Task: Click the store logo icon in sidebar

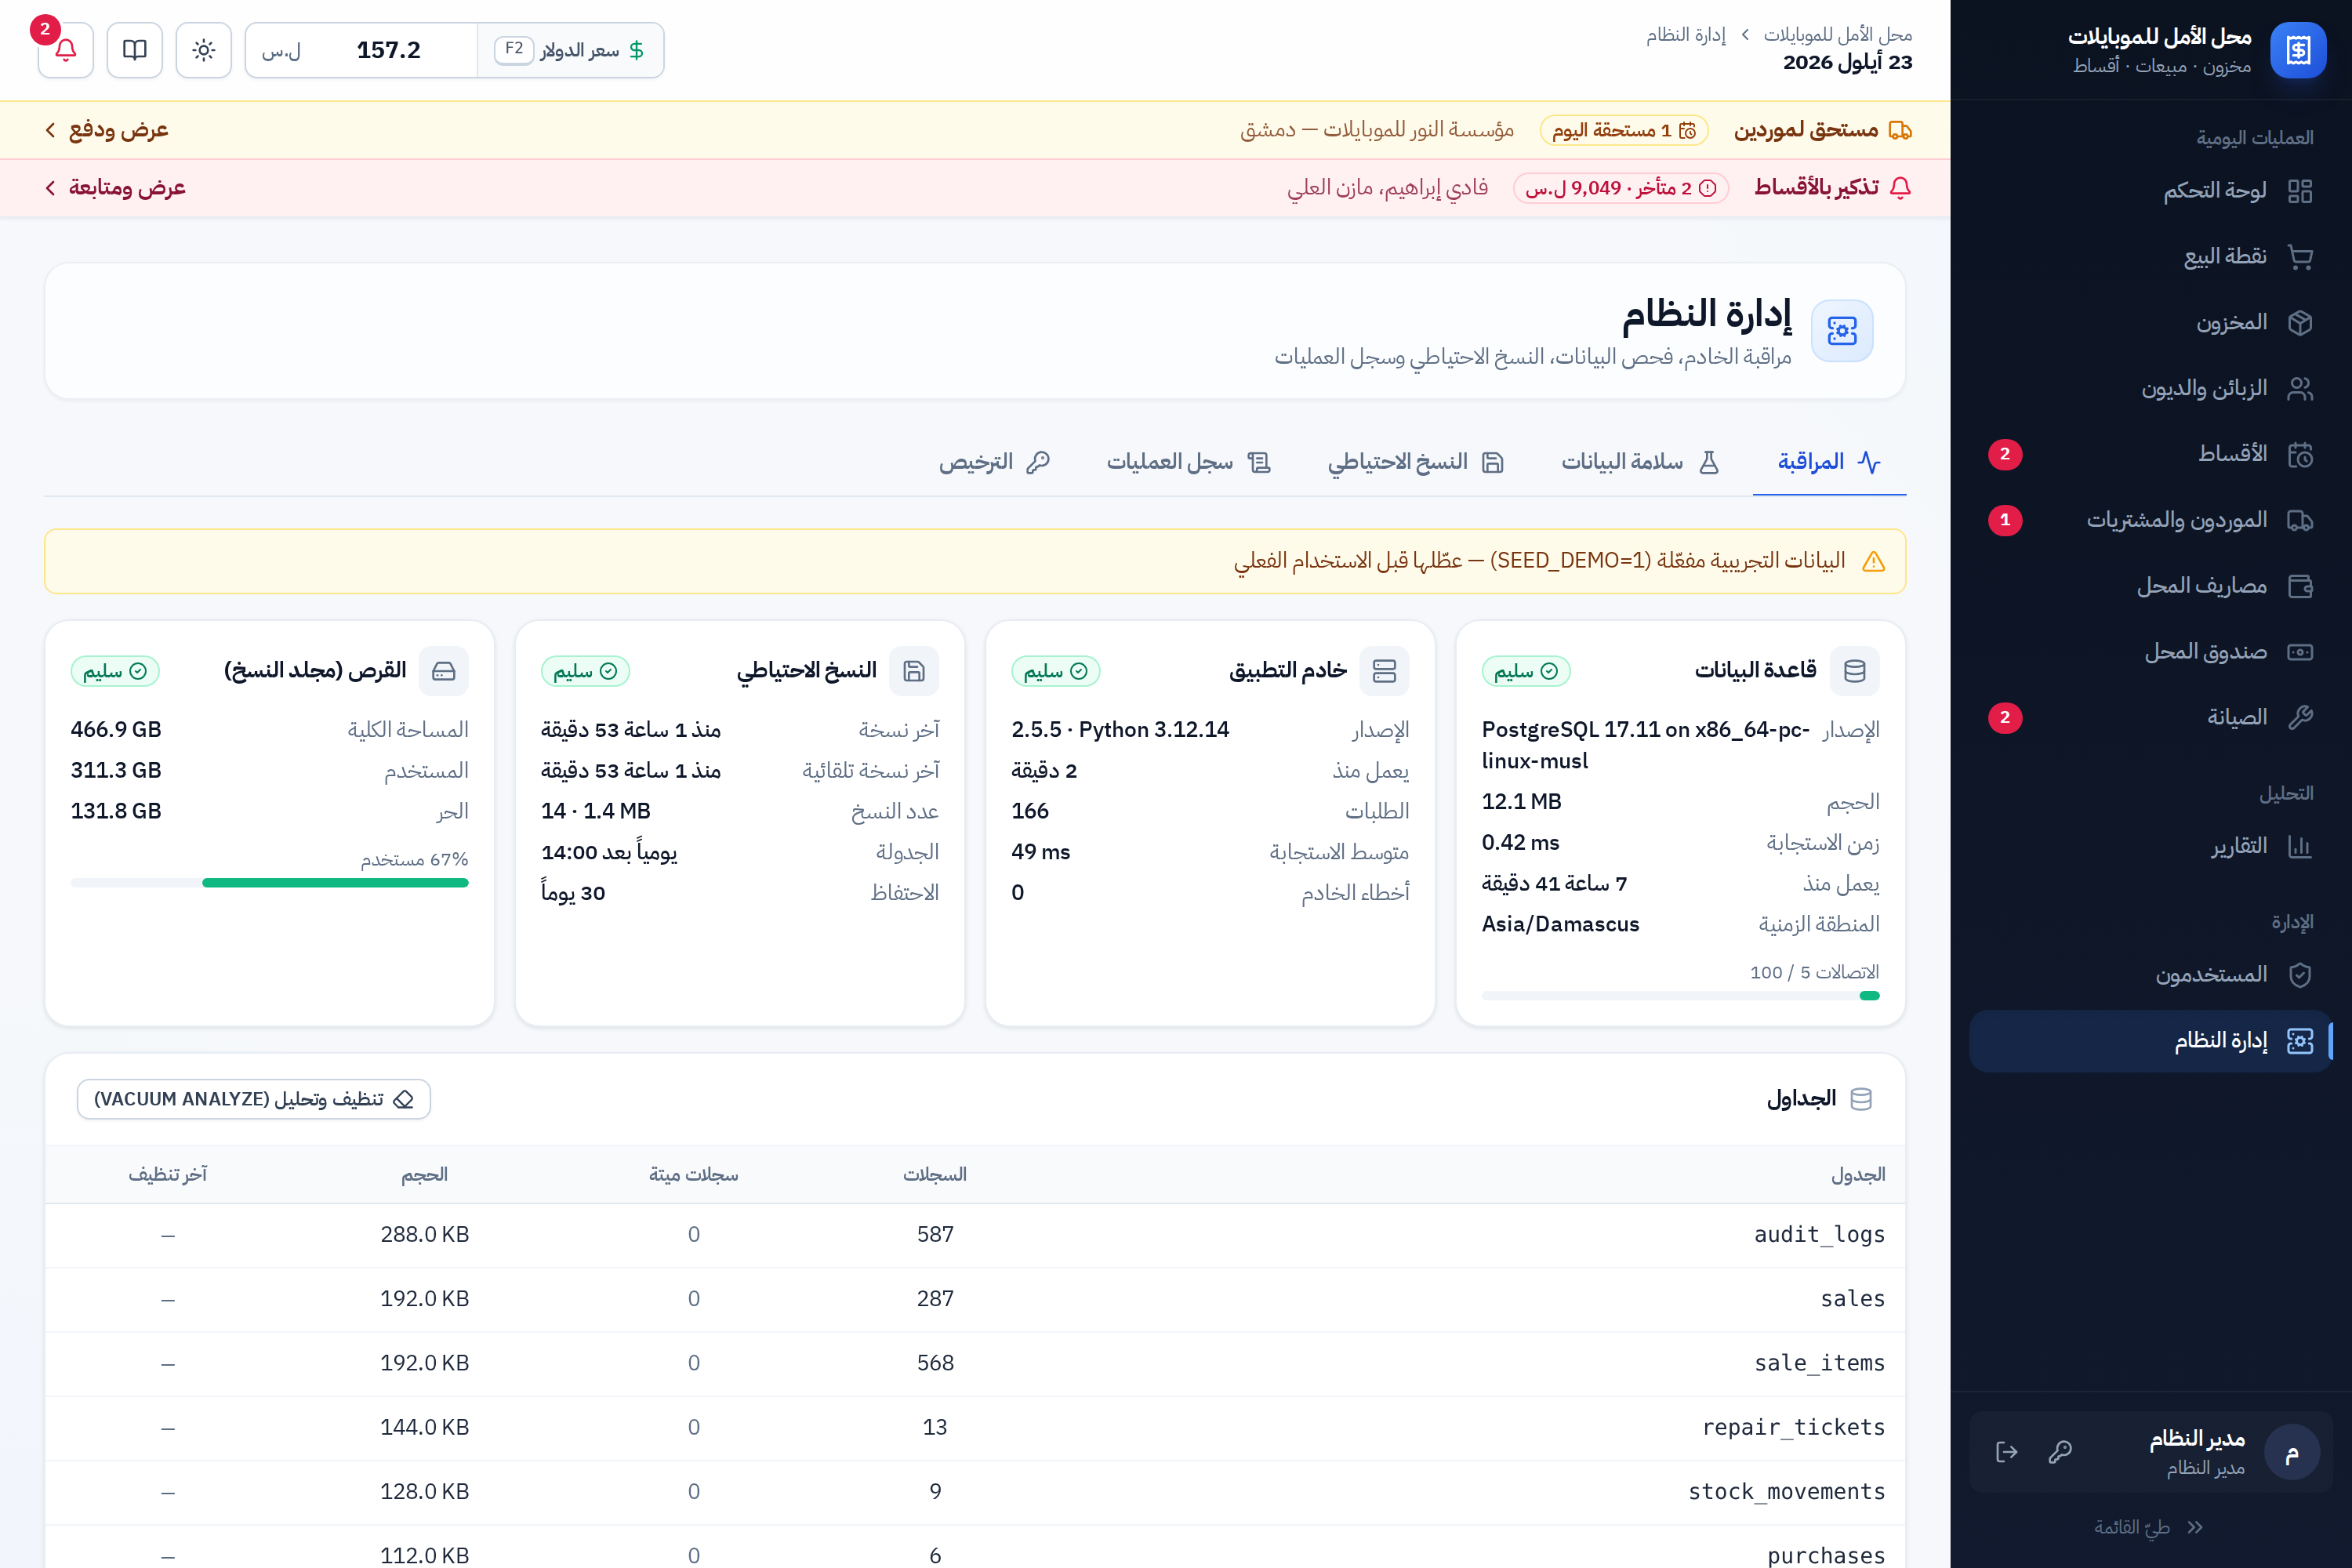Action: (2298, 50)
